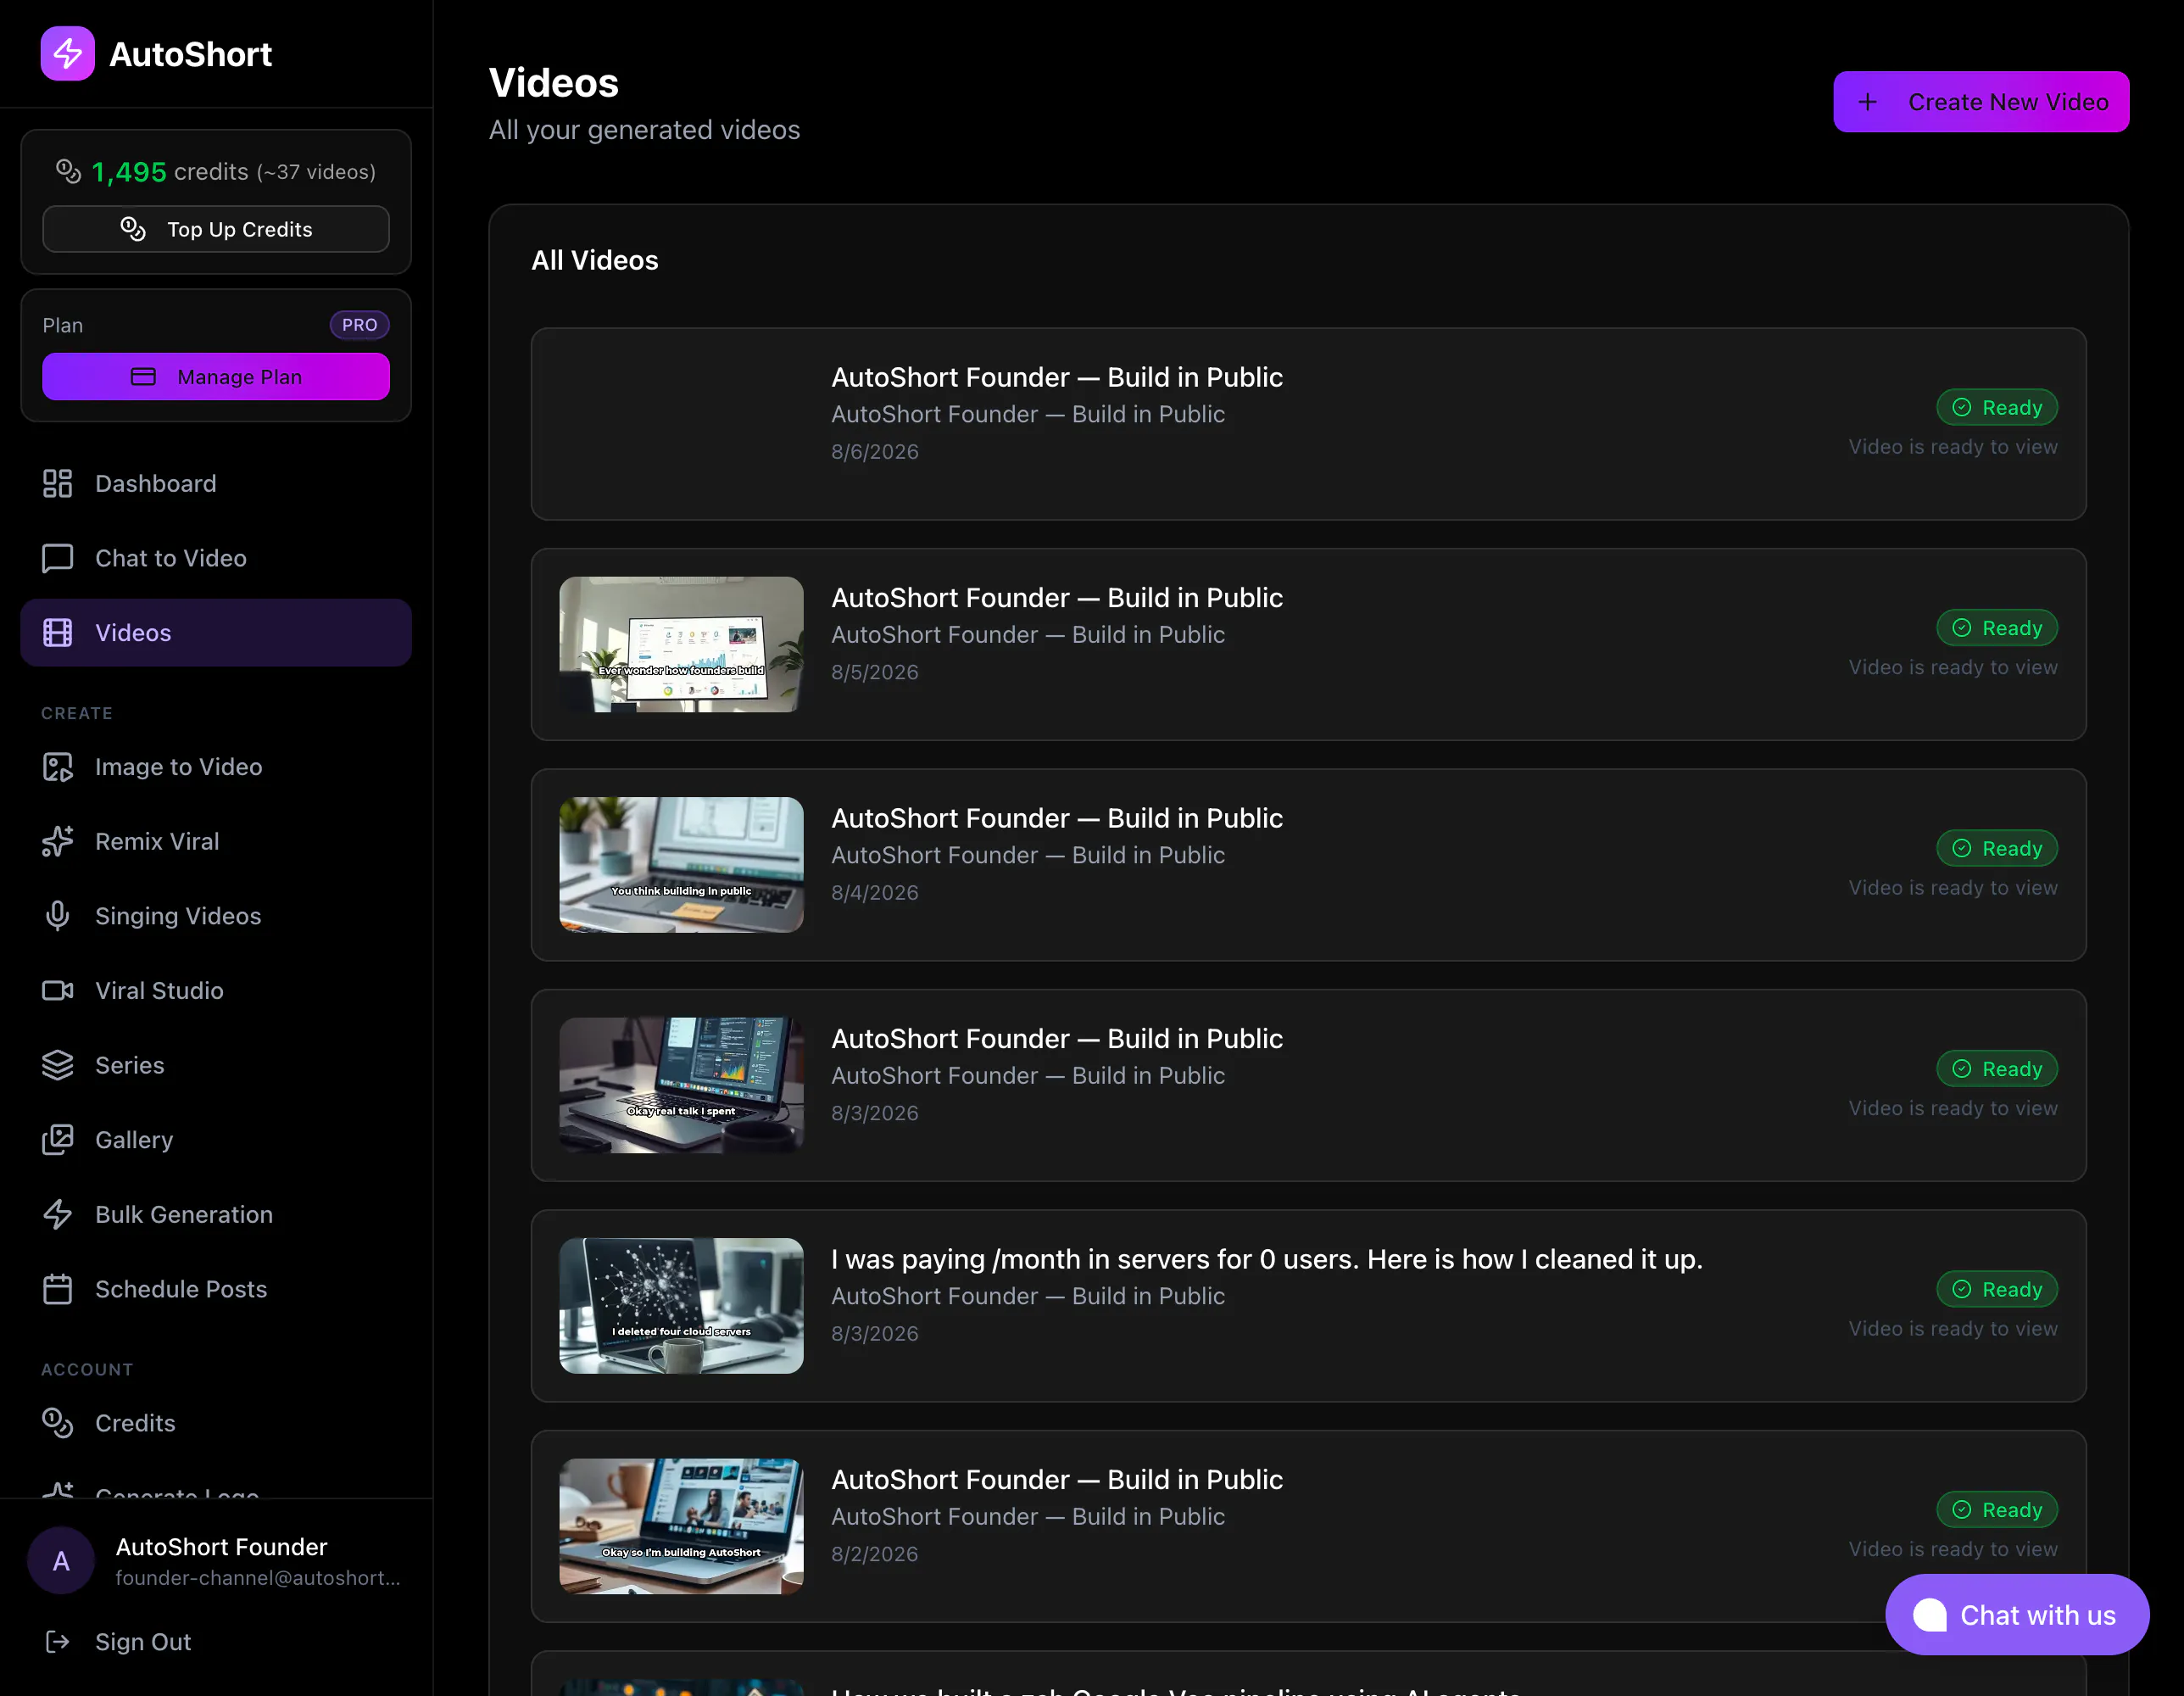
Task: Click the title of the 8/4/2026 video
Action: click(x=1057, y=818)
